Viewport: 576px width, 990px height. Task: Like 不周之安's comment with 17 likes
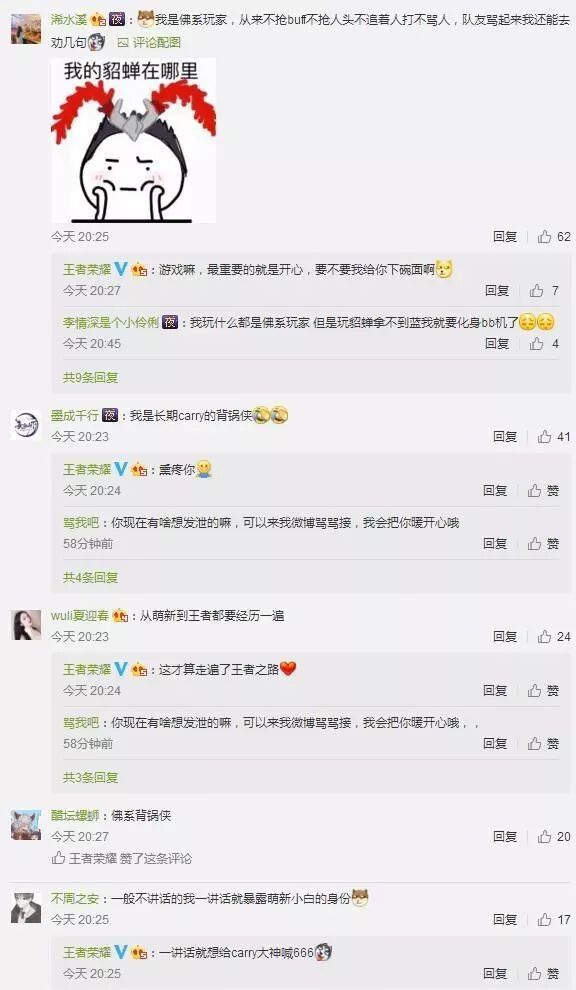pos(554,920)
